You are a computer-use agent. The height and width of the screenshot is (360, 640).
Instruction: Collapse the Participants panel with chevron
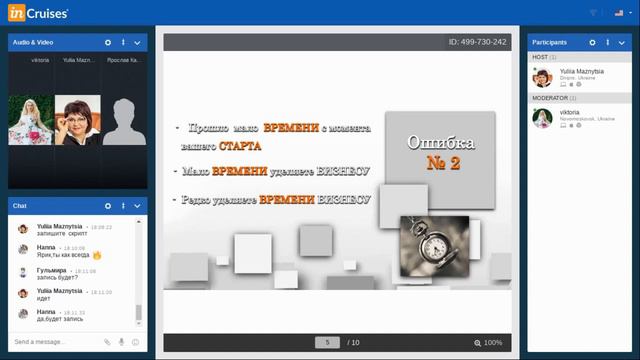point(622,43)
